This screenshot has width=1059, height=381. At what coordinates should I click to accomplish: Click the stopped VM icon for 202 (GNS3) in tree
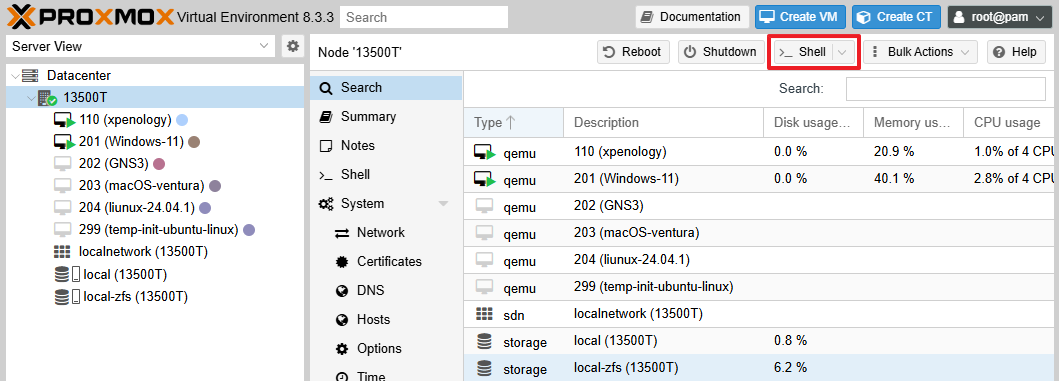62,163
